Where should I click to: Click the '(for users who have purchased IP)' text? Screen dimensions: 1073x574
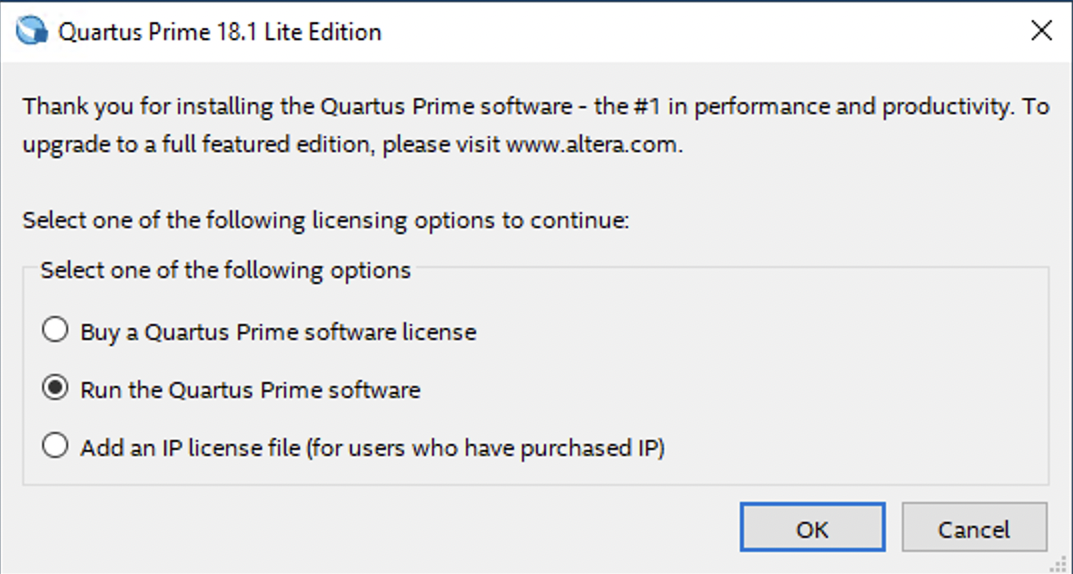click(x=485, y=448)
